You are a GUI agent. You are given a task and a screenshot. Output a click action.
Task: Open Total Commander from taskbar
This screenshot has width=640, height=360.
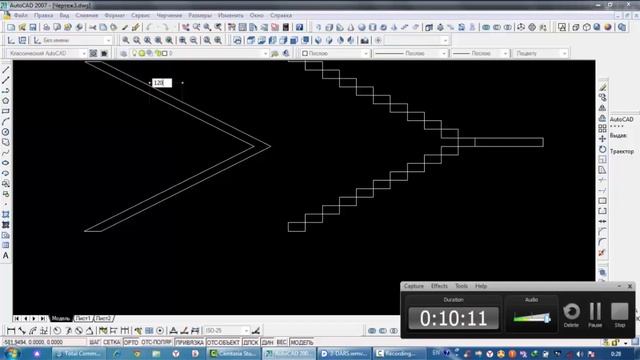[x=78, y=353]
